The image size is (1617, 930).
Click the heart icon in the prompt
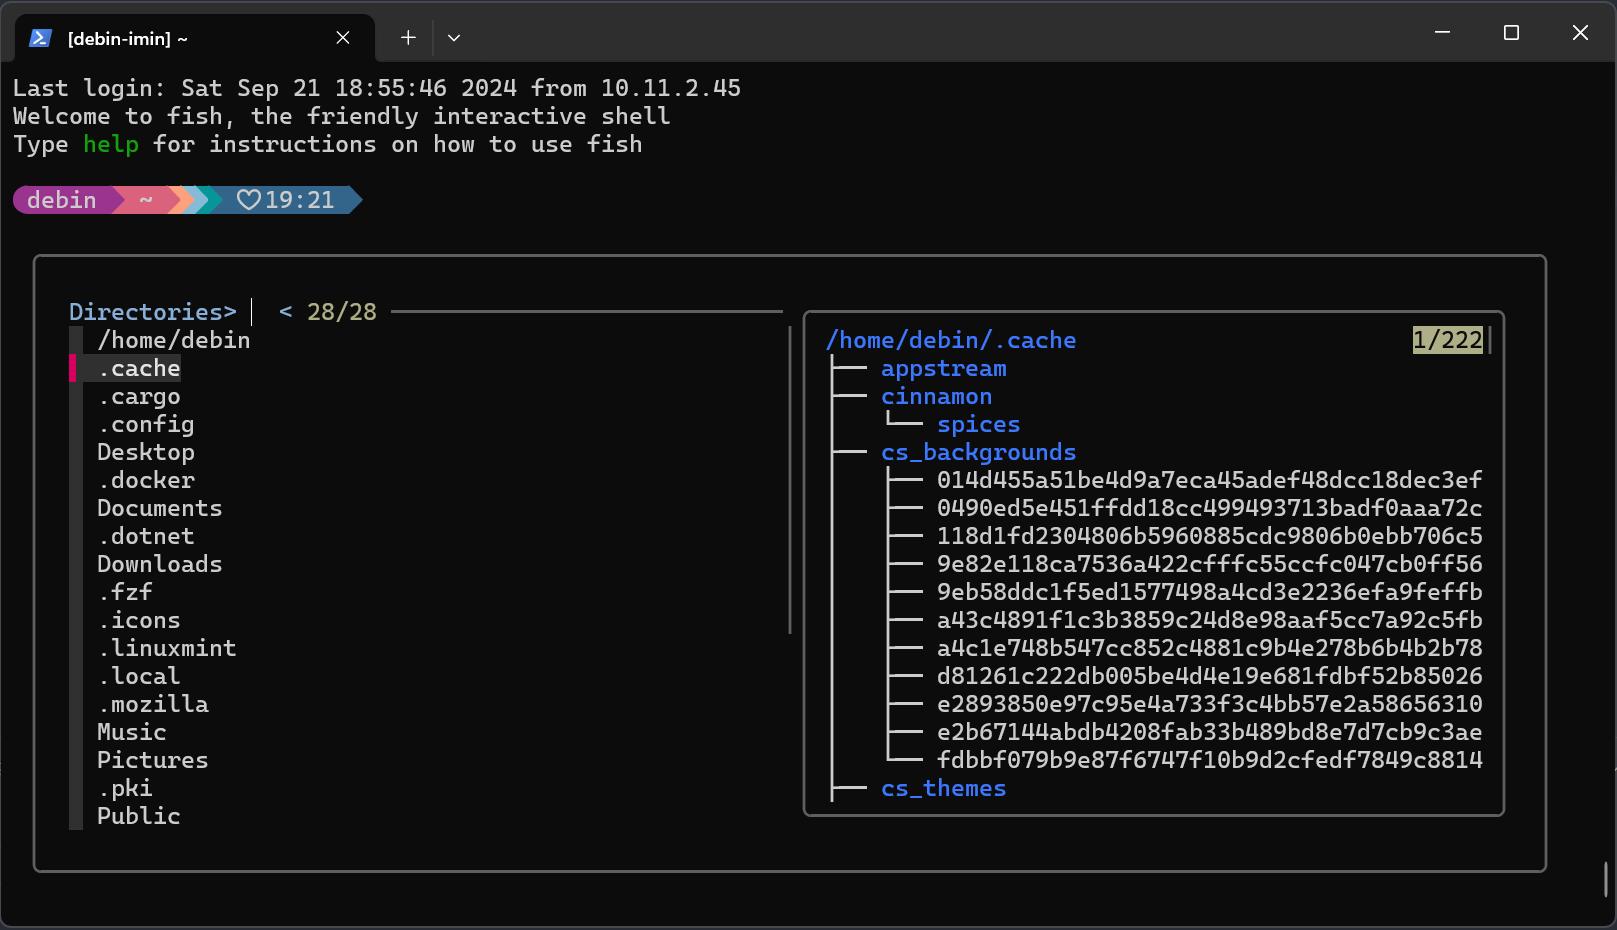(x=248, y=200)
